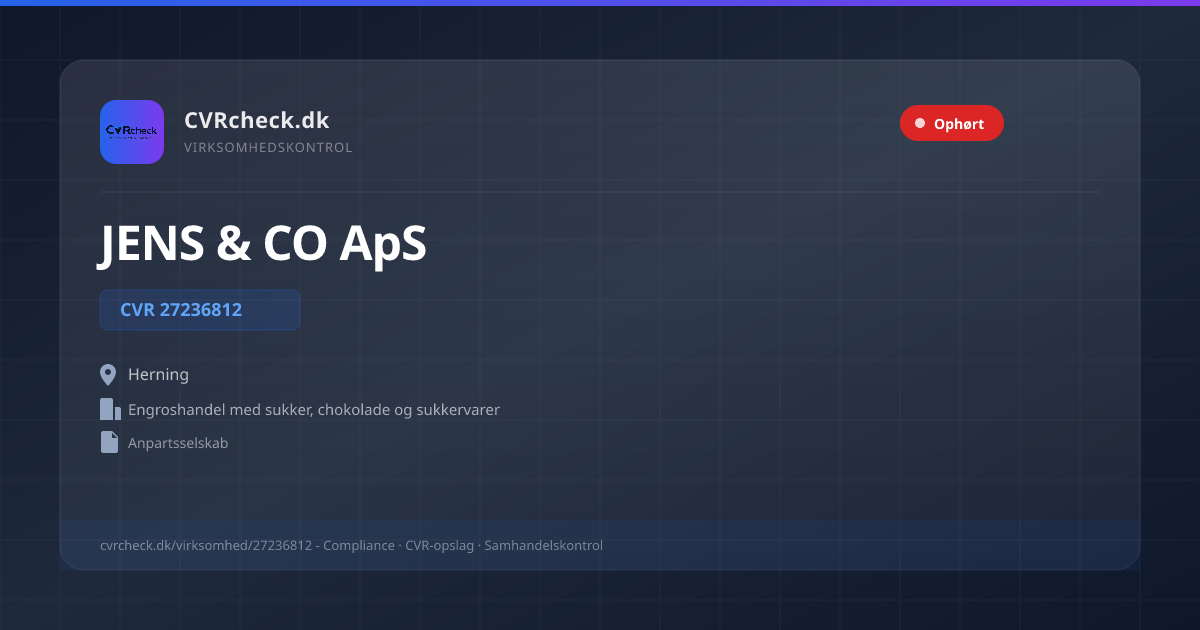Click the CVR 27236812 number badge

(x=200, y=310)
